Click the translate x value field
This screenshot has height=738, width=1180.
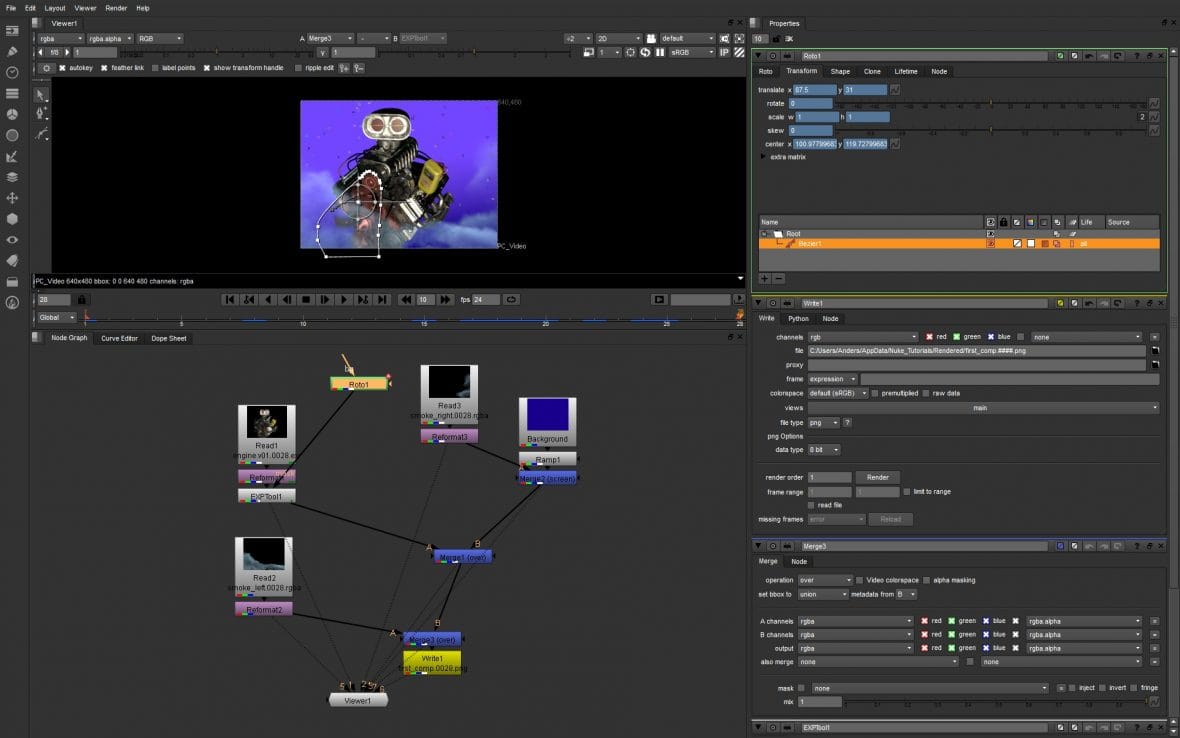tap(814, 90)
